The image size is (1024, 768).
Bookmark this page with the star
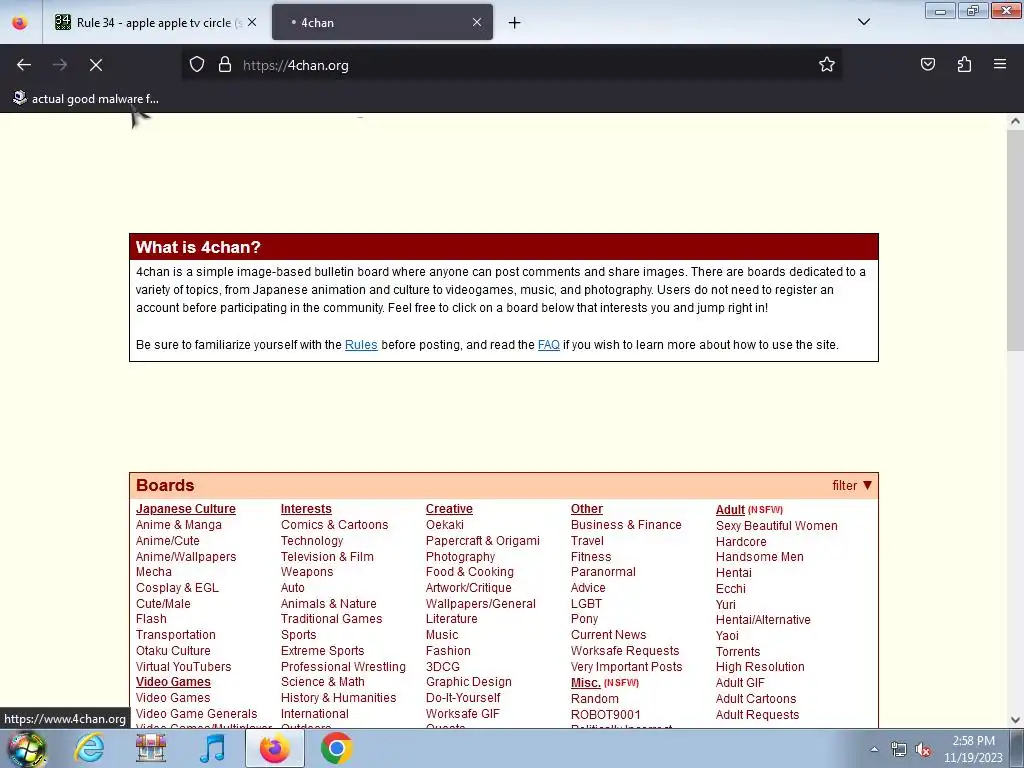click(x=827, y=65)
